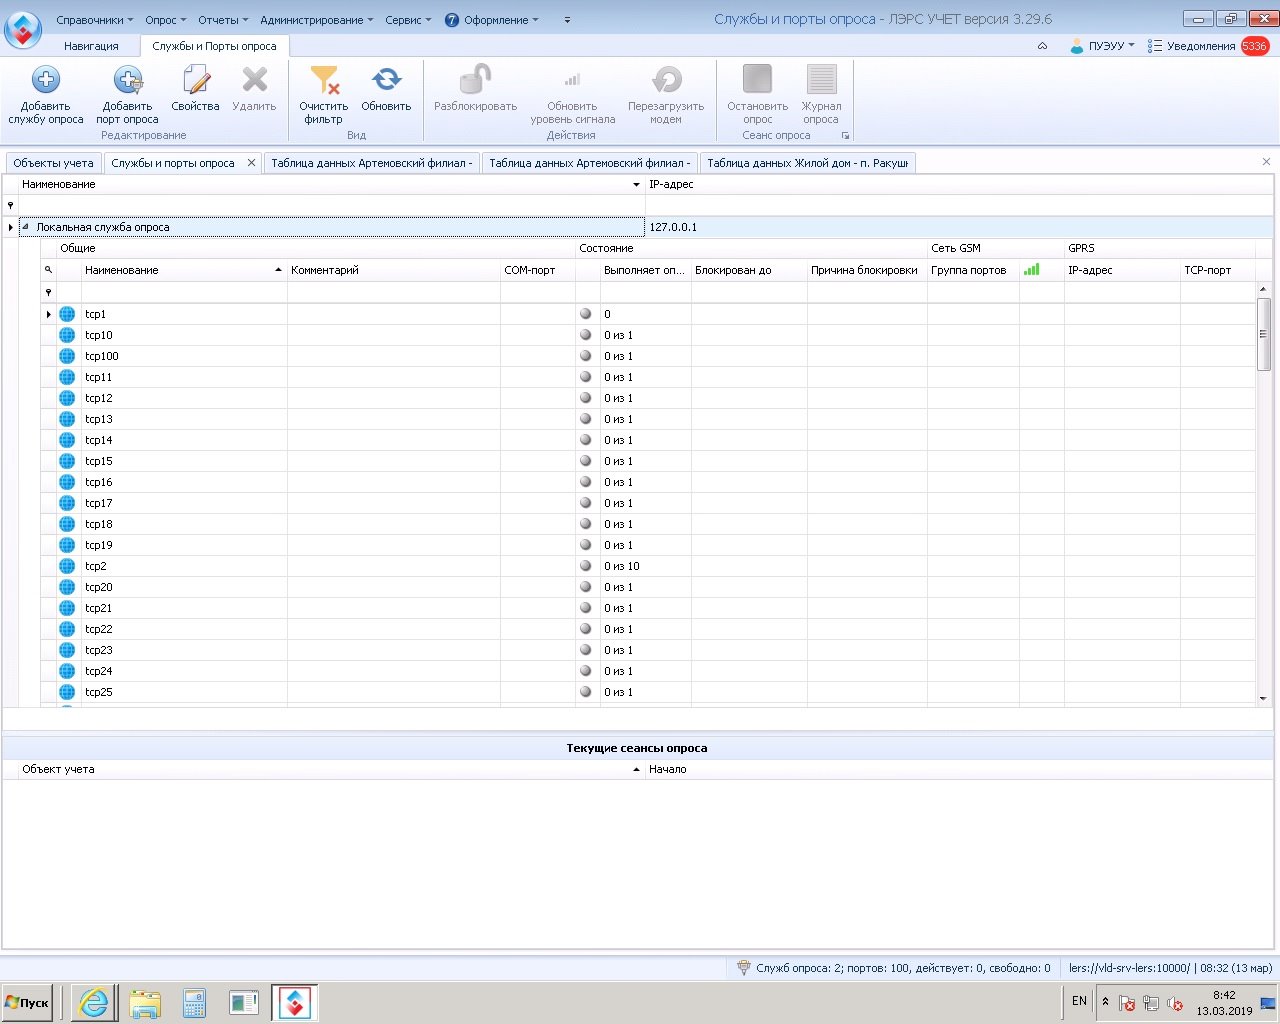The width and height of the screenshot is (1280, 1024).
Task: Click the globe icon of tcp2
Action: coord(67,566)
